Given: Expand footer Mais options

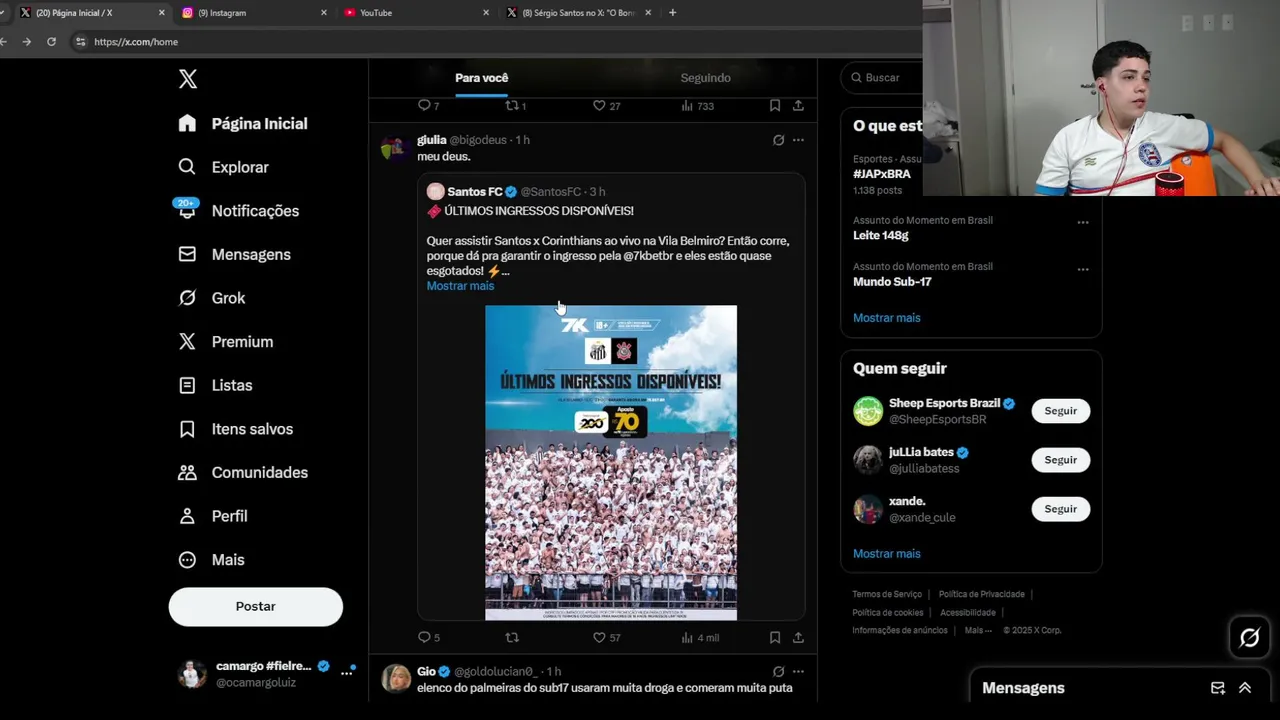Looking at the screenshot, I should pyautogui.click(x=978, y=630).
